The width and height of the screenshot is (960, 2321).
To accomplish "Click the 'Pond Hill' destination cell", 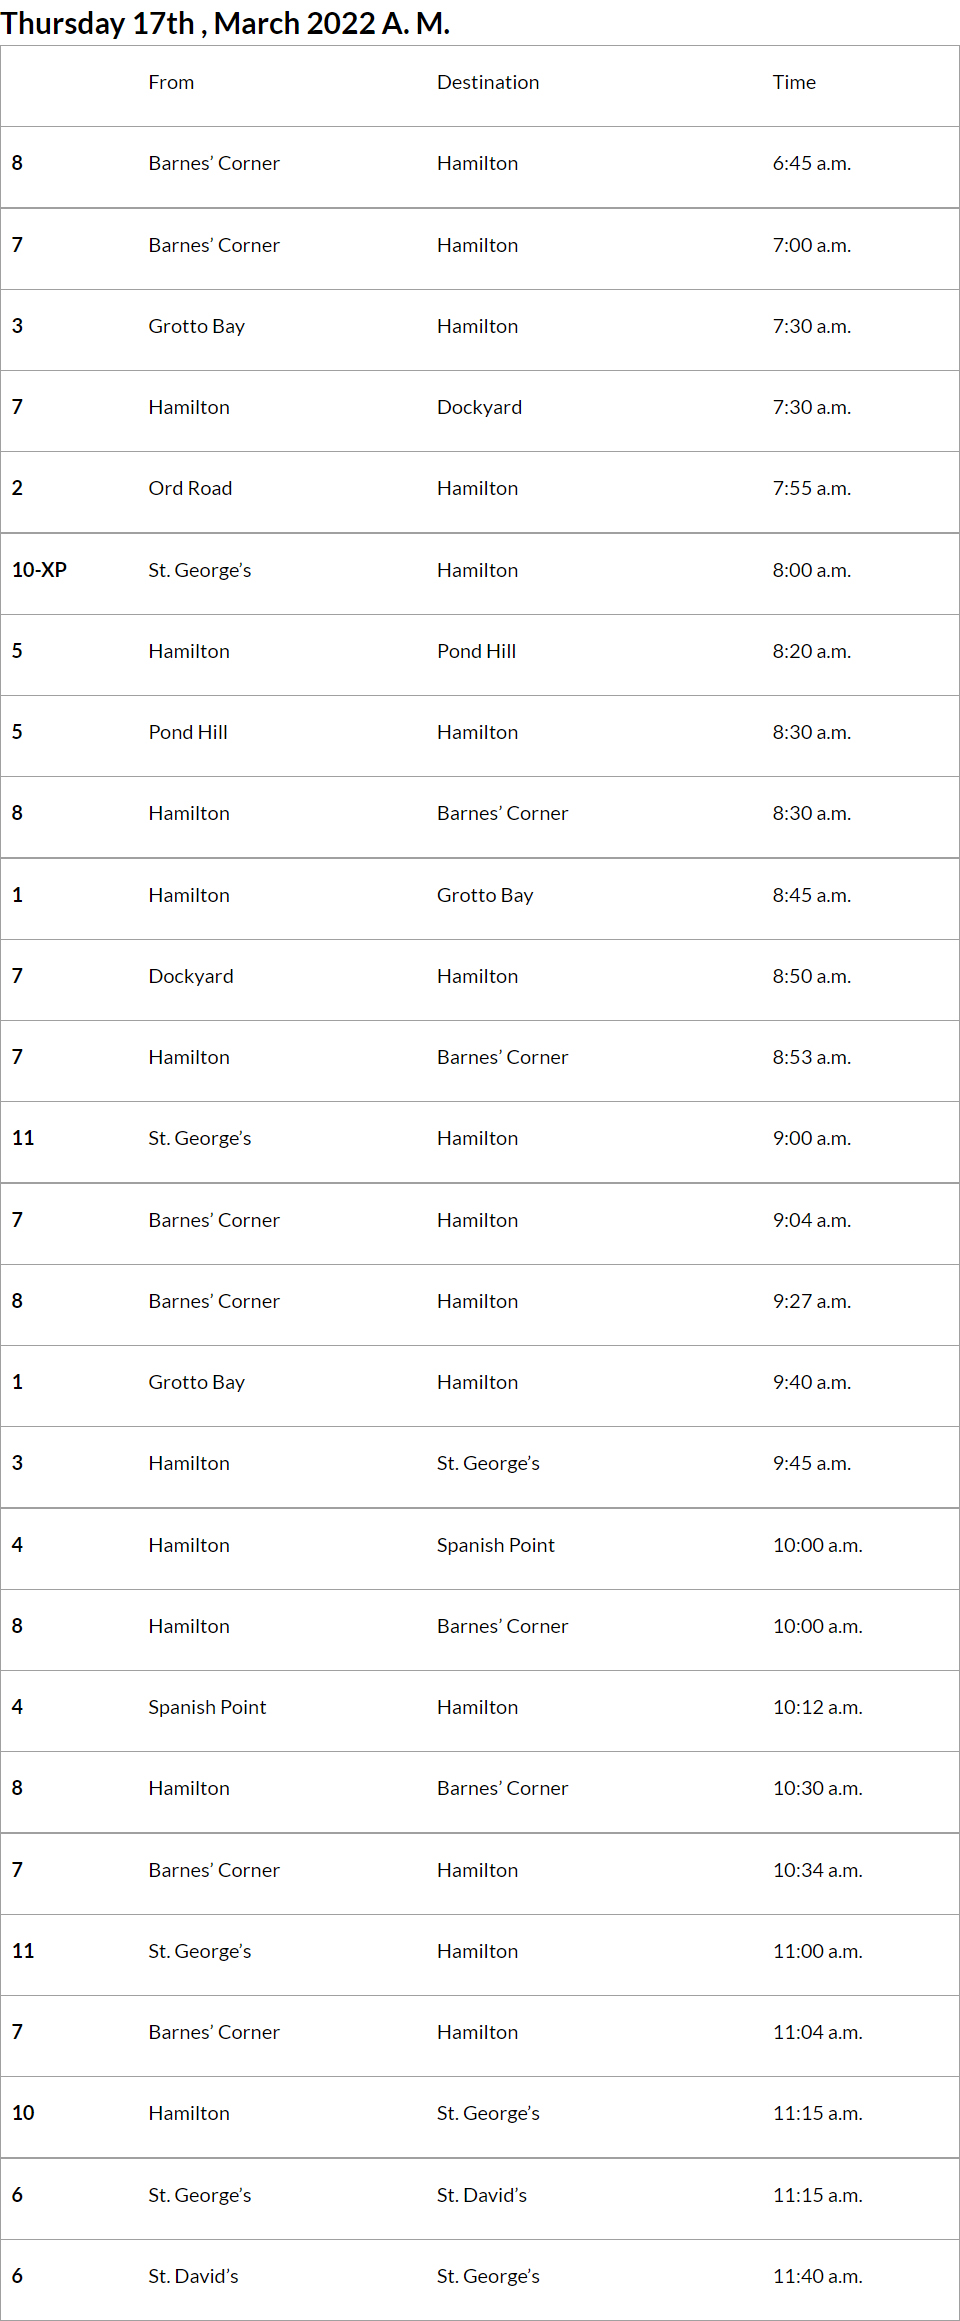I will (476, 652).
